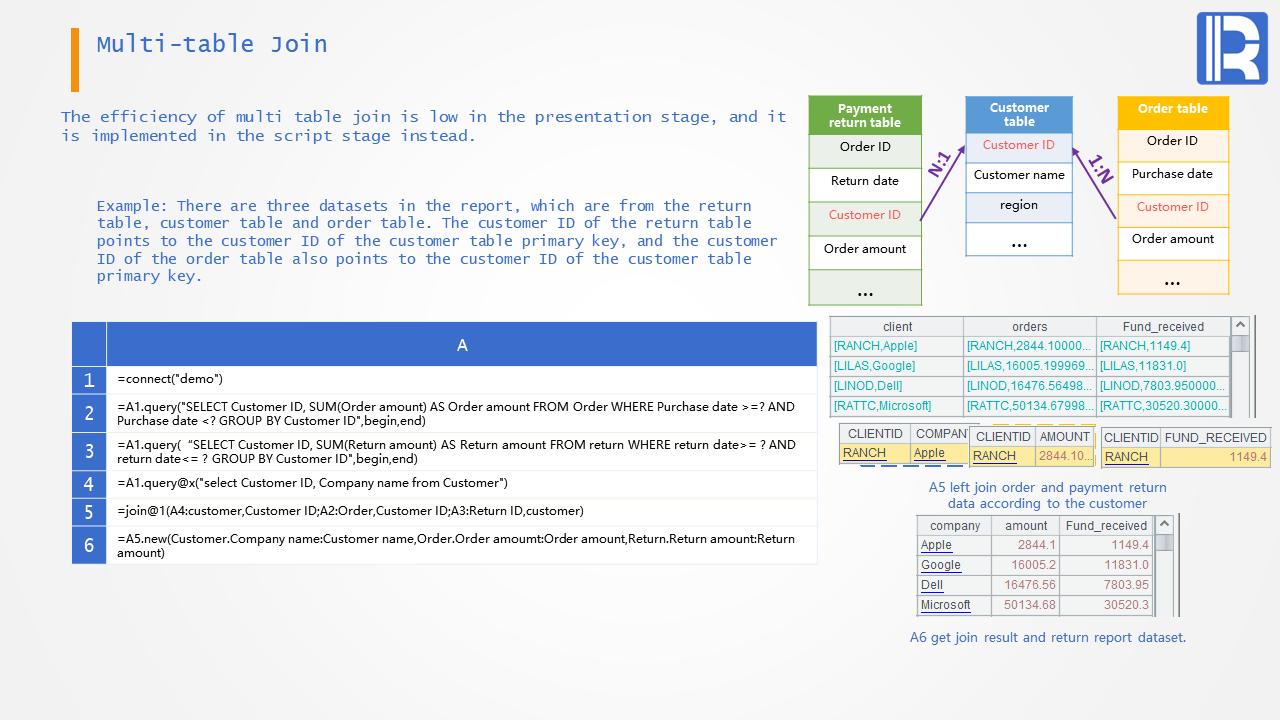Select the 'orders' column header
The image size is (1280, 720).
pyautogui.click(x=1030, y=327)
